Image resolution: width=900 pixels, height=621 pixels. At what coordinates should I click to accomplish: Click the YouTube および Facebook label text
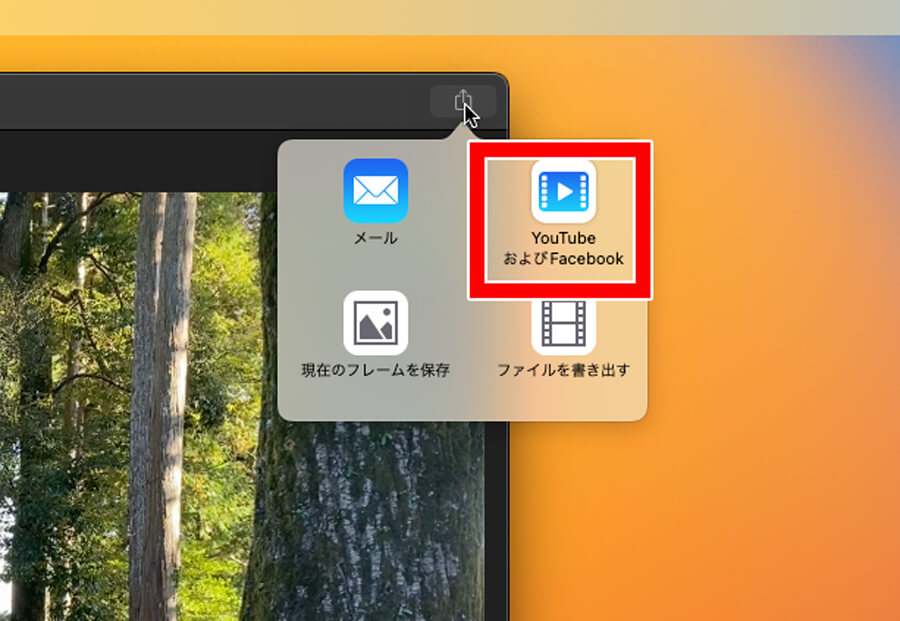pos(564,248)
